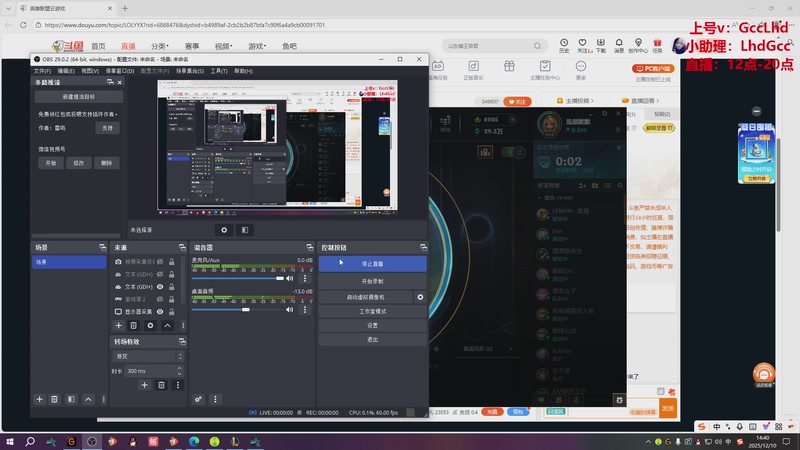The width and height of the screenshot is (800, 450).
Task: Click the search magnifier in Douyu search box
Action: click(x=537, y=46)
